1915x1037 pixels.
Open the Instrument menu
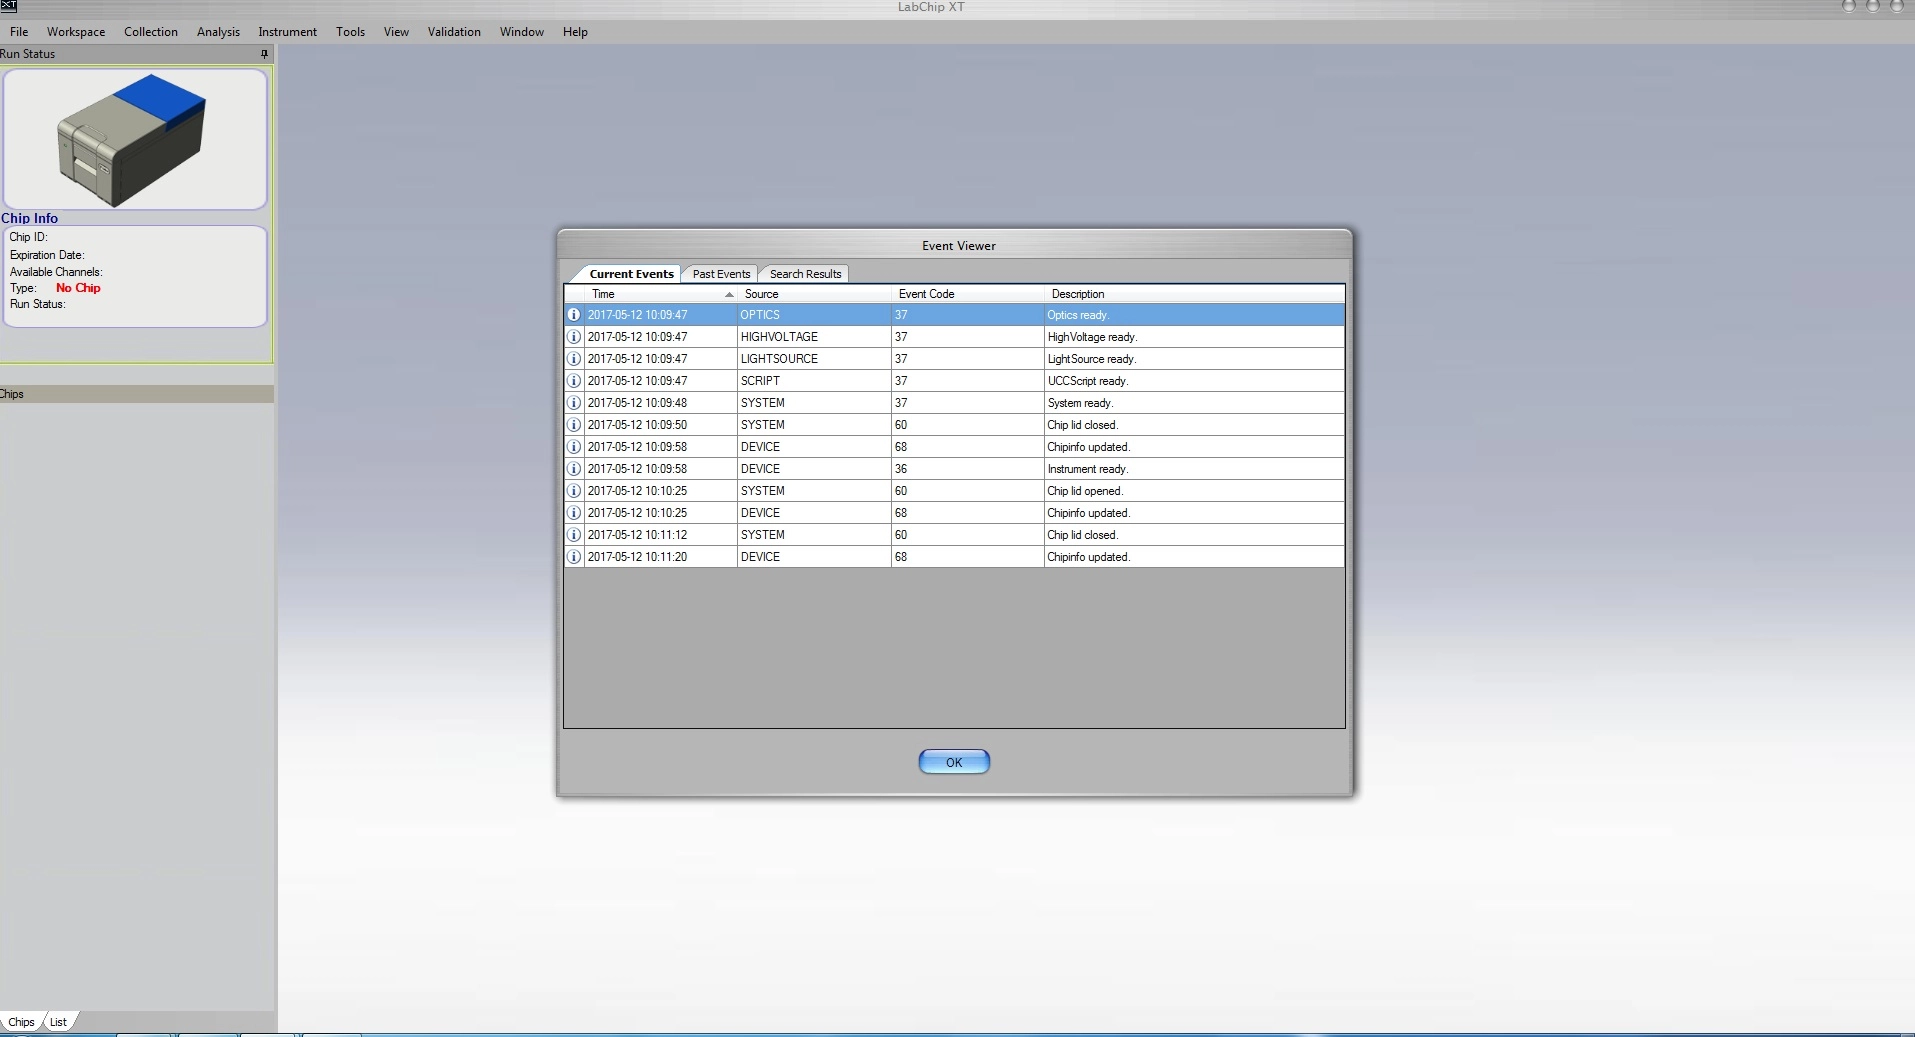tap(287, 32)
